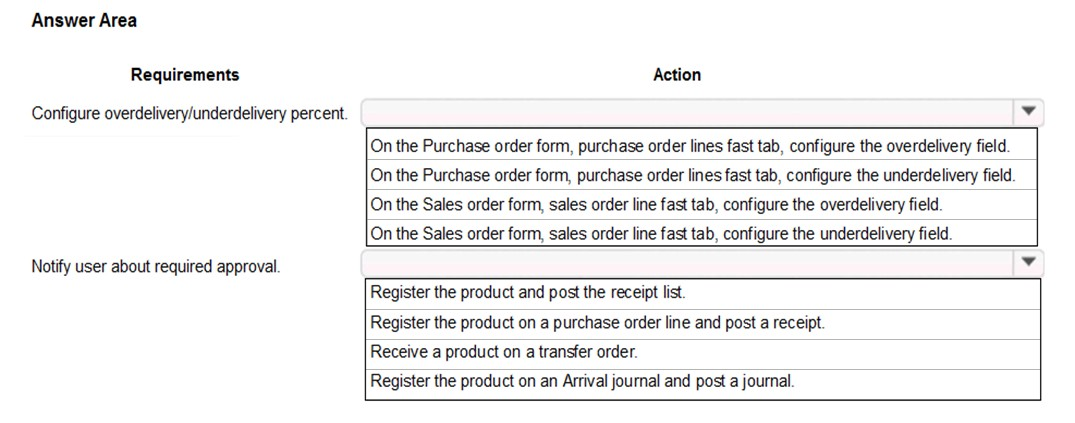Click the Answer Area heading
The image size is (1075, 423).
tap(84, 21)
